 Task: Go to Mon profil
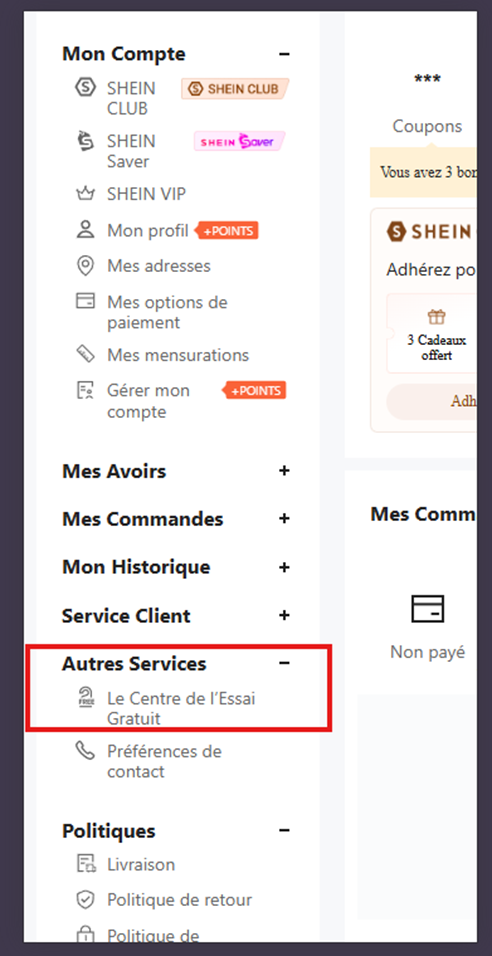tap(148, 230)
